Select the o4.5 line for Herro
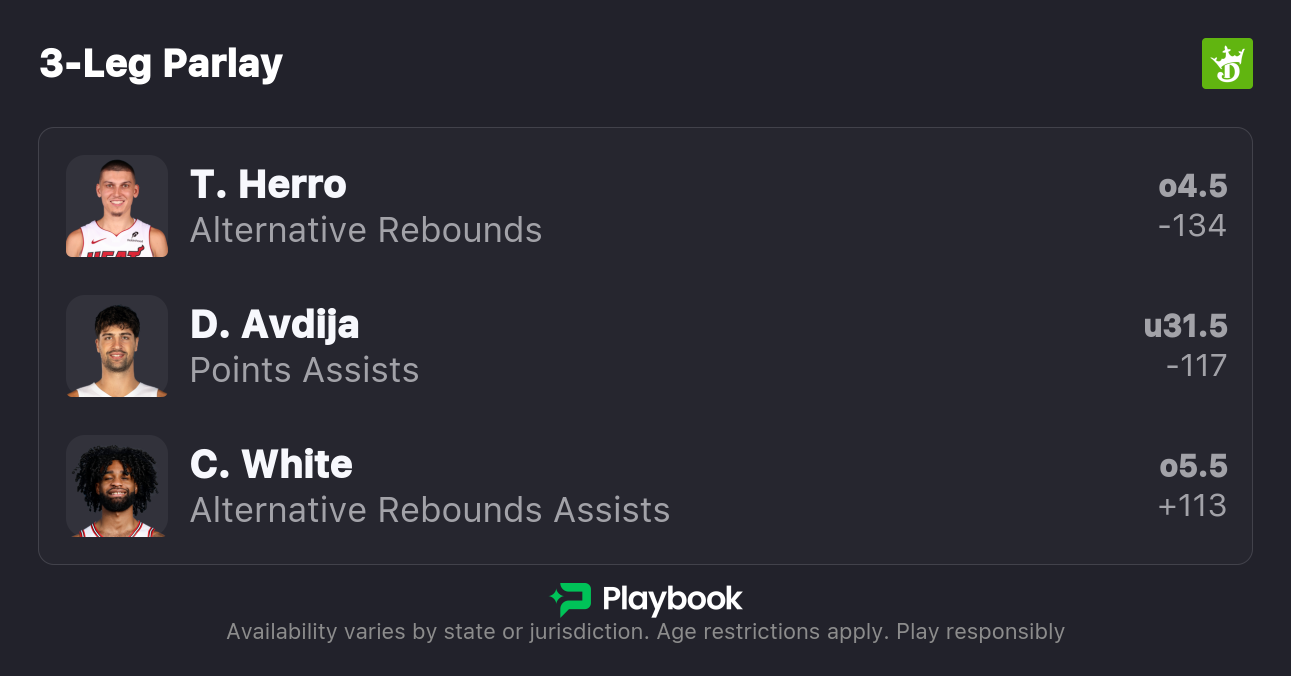Image resolution: width=1291 pixels, height=676 pixels. click(1192, 187)
